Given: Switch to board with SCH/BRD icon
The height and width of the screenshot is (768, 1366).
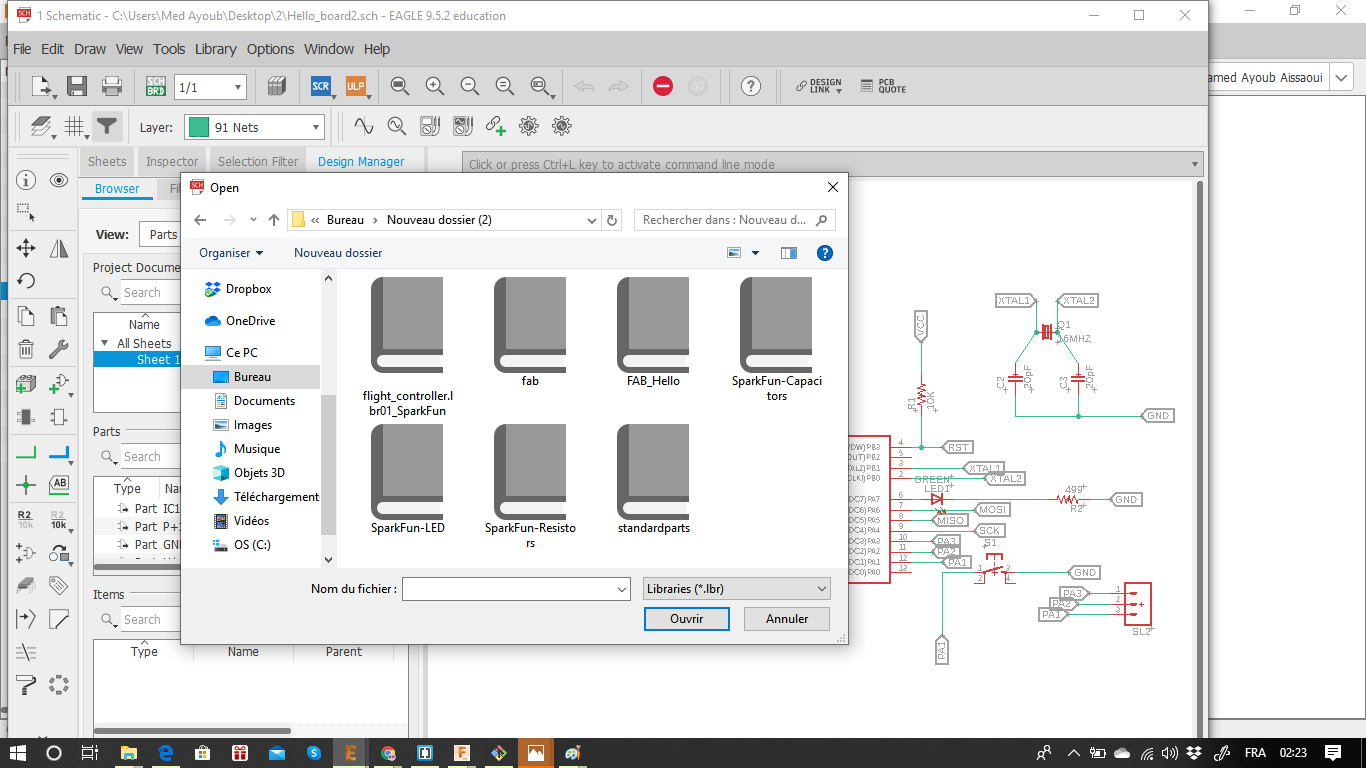Looking at the screenshot, I should click(x=156, y=87).
